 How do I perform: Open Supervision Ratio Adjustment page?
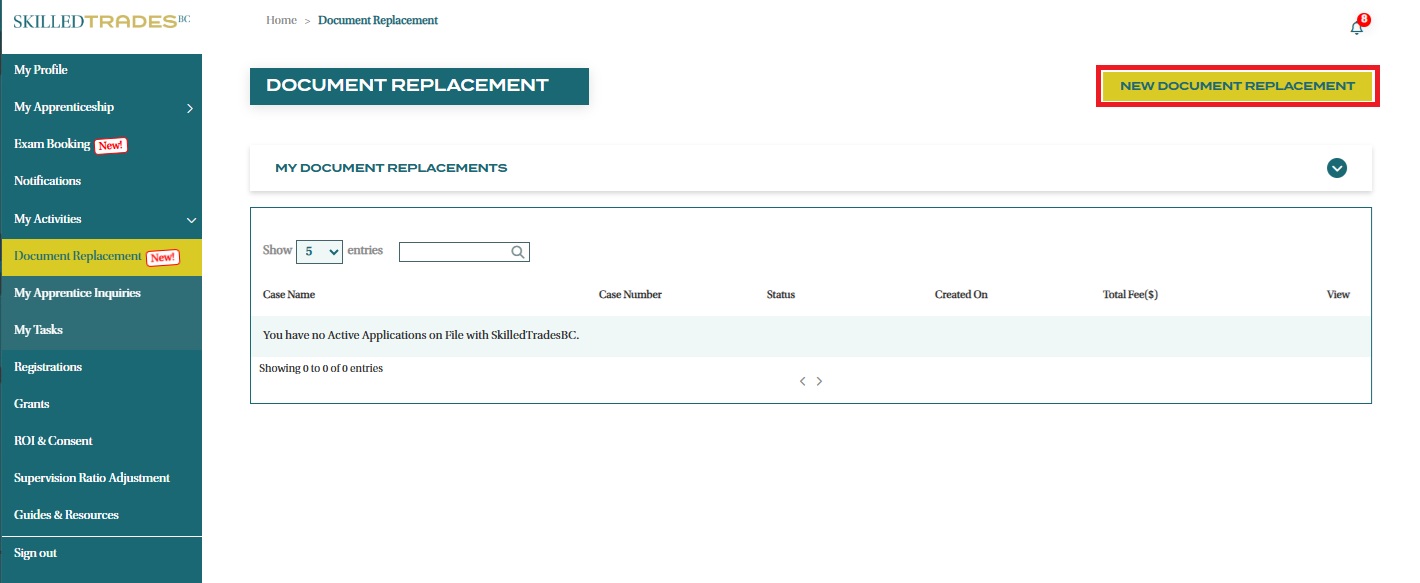[92, 478]
